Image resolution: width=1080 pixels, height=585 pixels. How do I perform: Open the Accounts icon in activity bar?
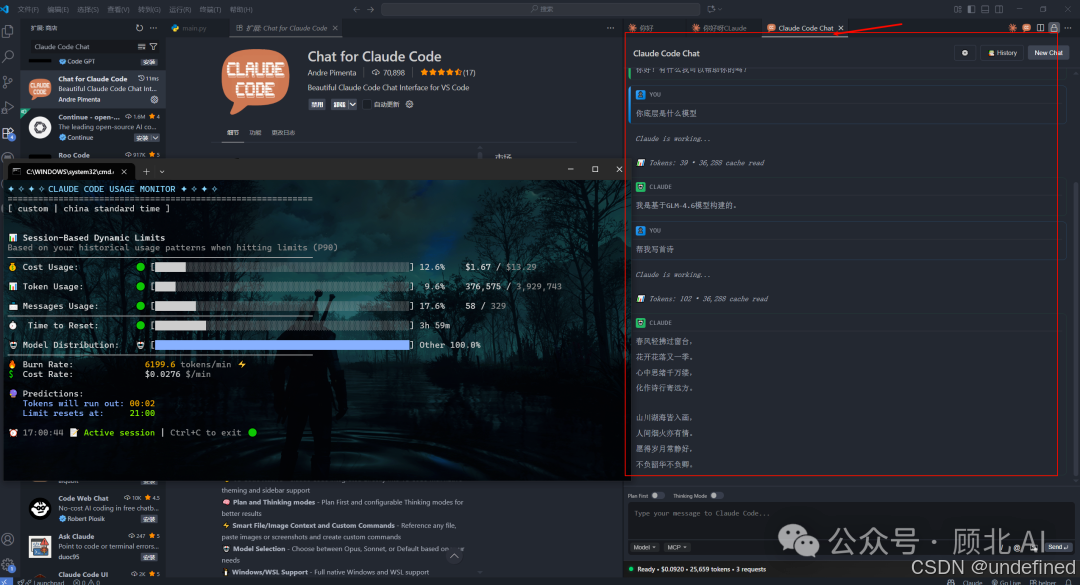pyautogui.click(x=8, y=539)
